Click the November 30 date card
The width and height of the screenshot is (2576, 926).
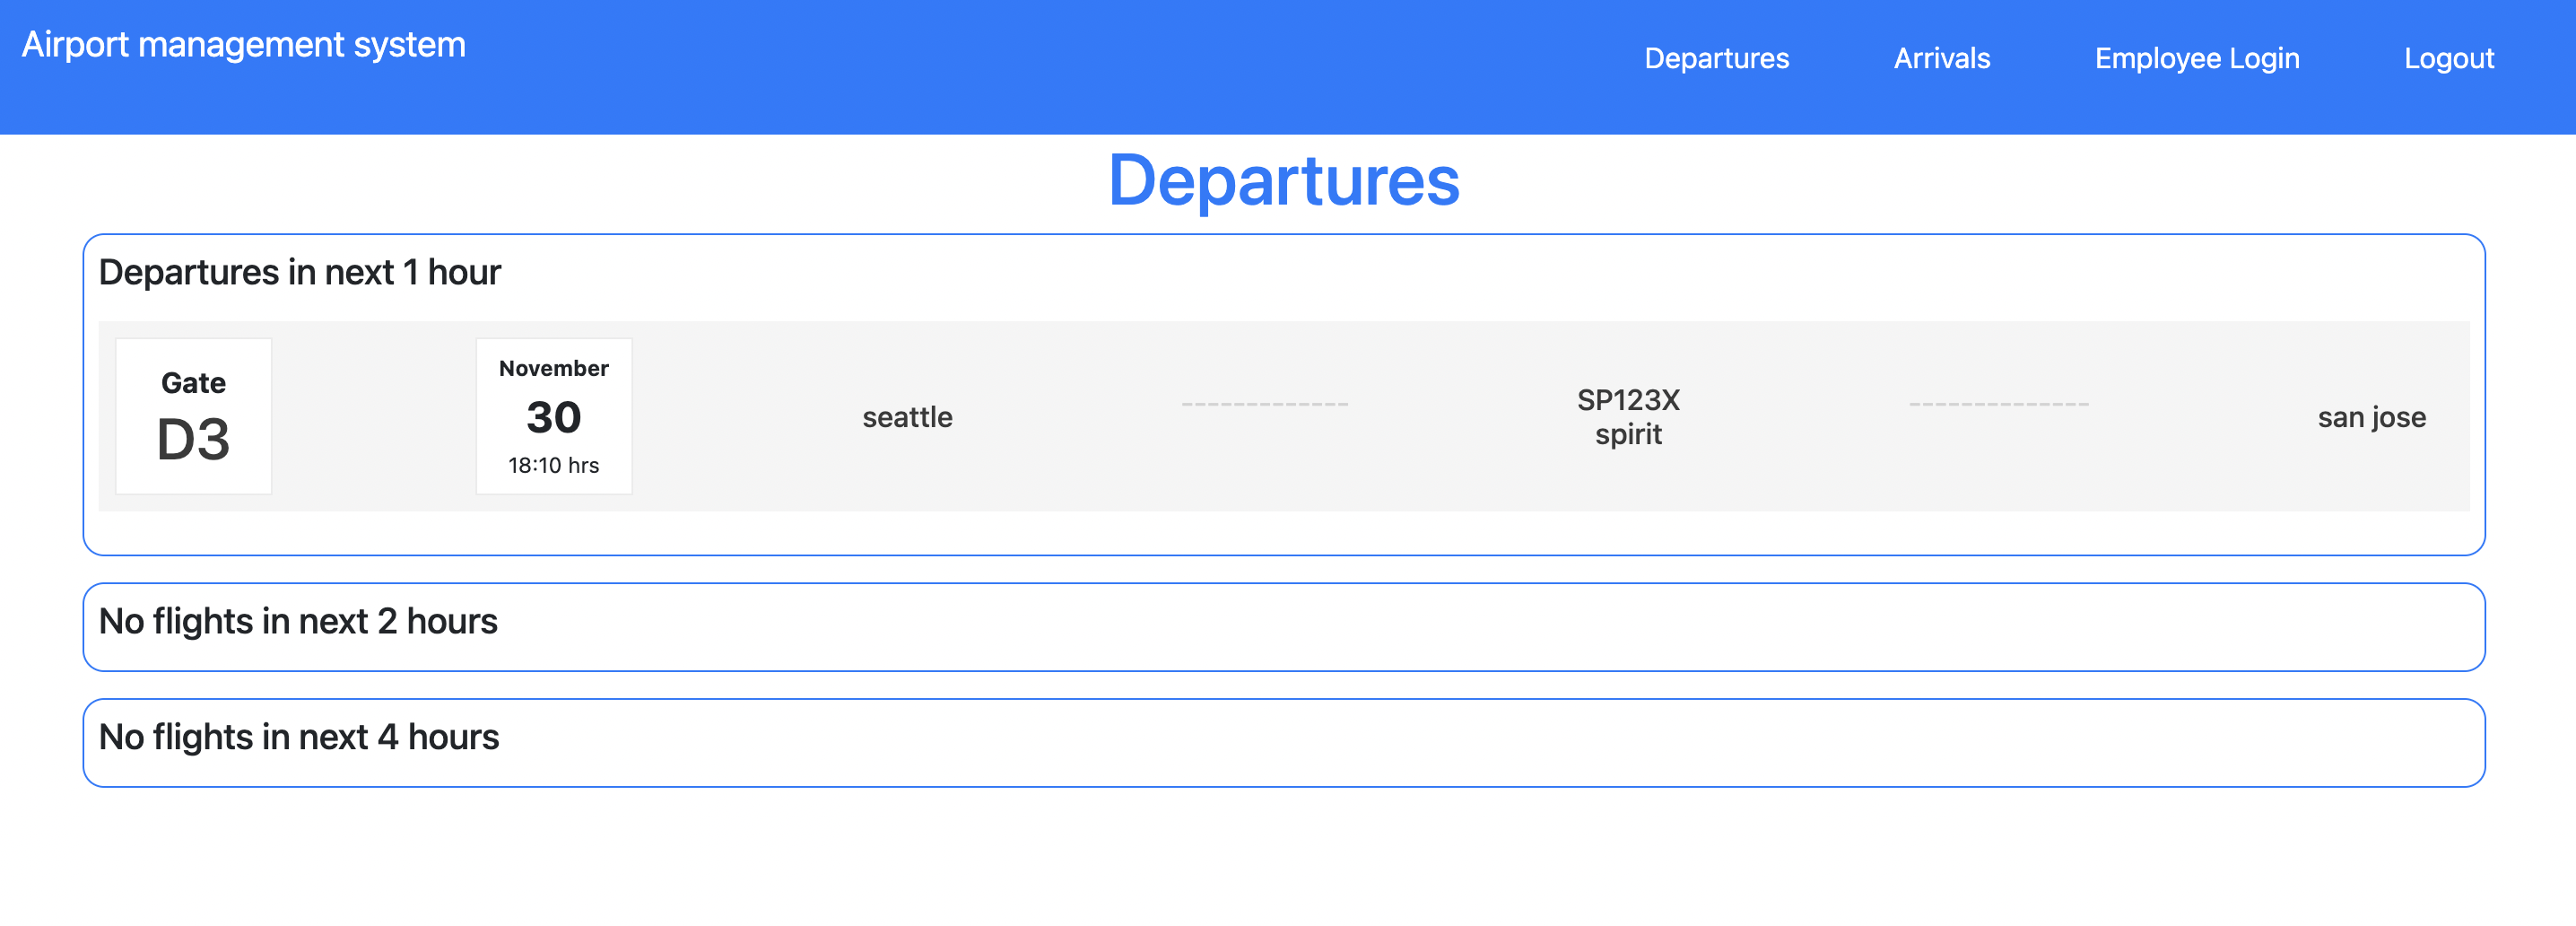(553, 415)
